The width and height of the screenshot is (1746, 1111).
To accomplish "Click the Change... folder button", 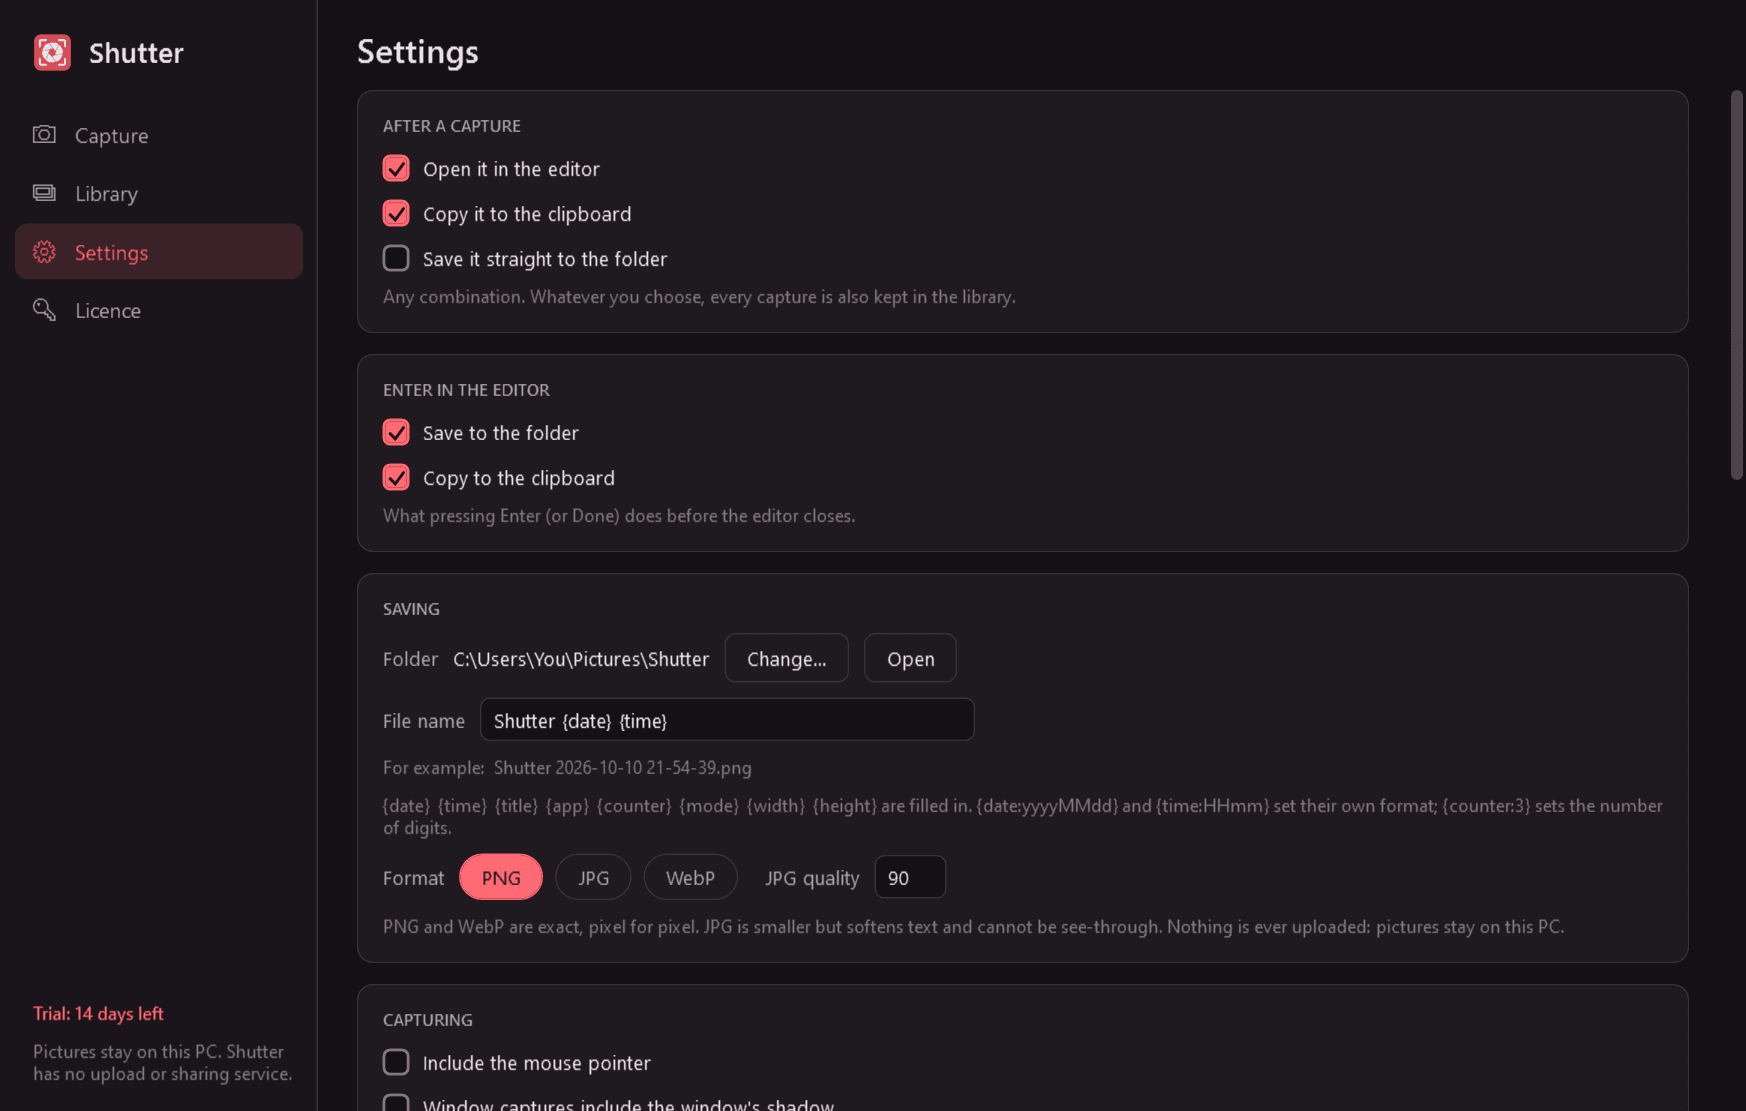I will pyautogui.click(x=786, y=658).
